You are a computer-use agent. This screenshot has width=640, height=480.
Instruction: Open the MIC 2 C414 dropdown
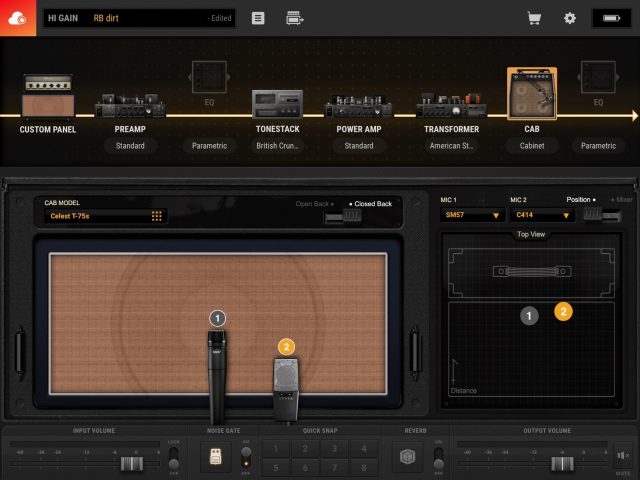point(541,215)
